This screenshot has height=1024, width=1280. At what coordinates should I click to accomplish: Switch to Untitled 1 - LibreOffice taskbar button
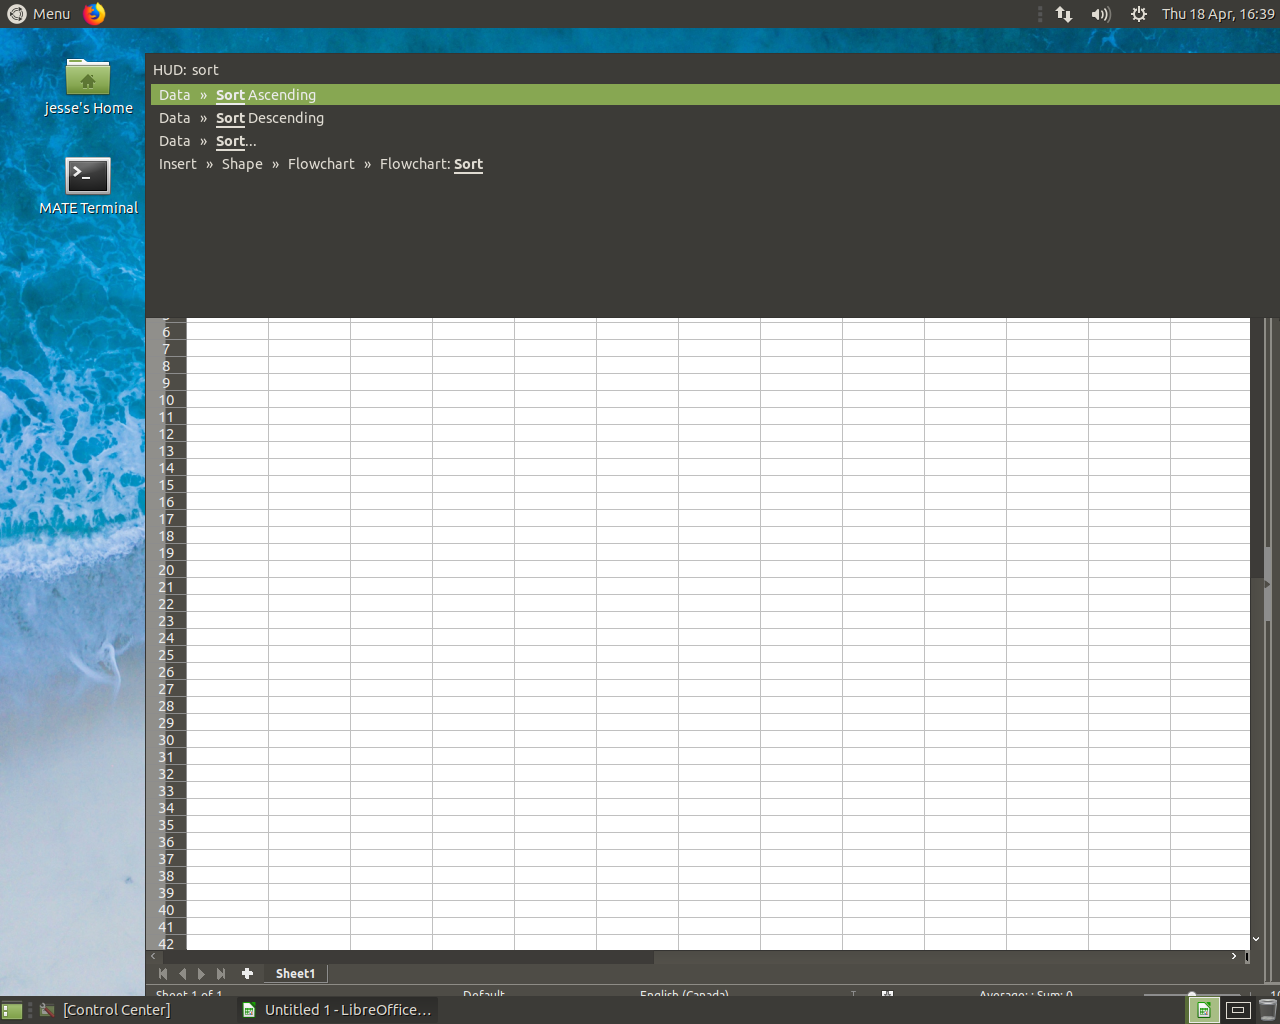(x=338, y=1010)
